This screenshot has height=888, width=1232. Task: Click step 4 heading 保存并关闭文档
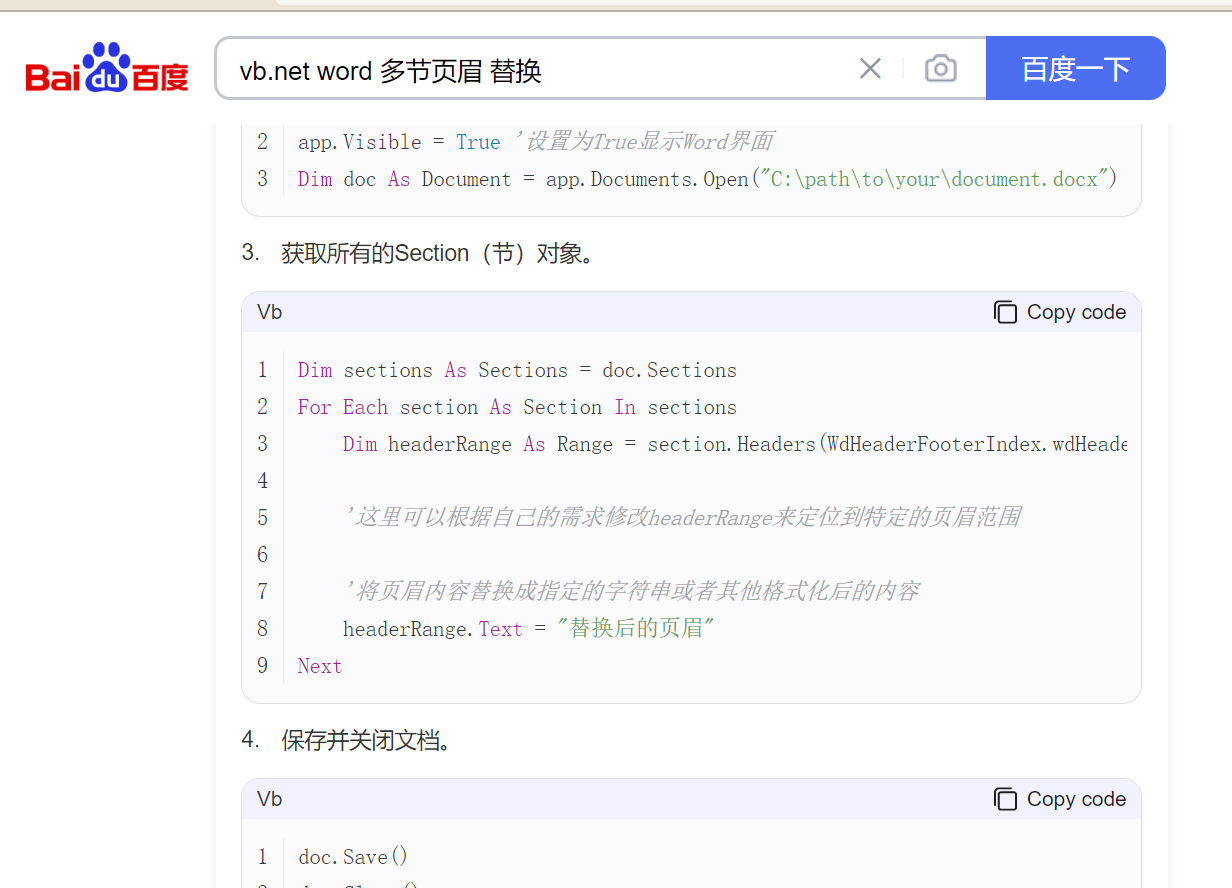[366, 741]
